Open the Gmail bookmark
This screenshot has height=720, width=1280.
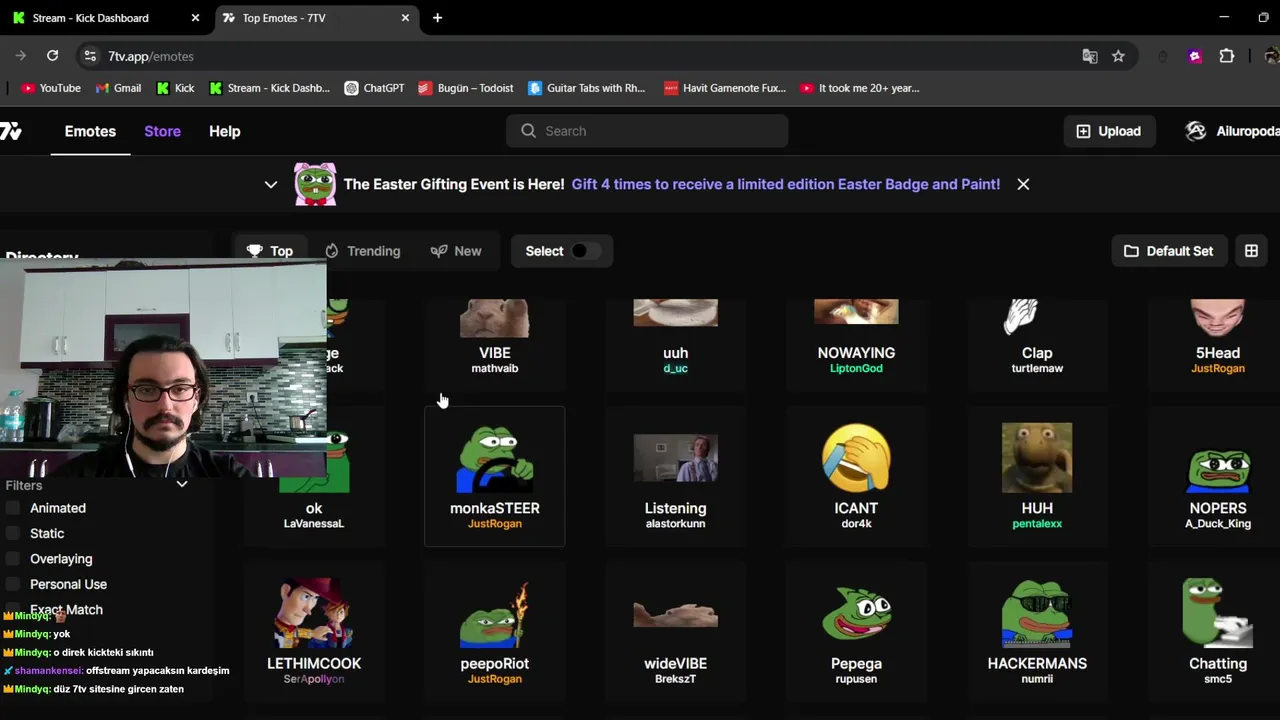click(118, 88)
